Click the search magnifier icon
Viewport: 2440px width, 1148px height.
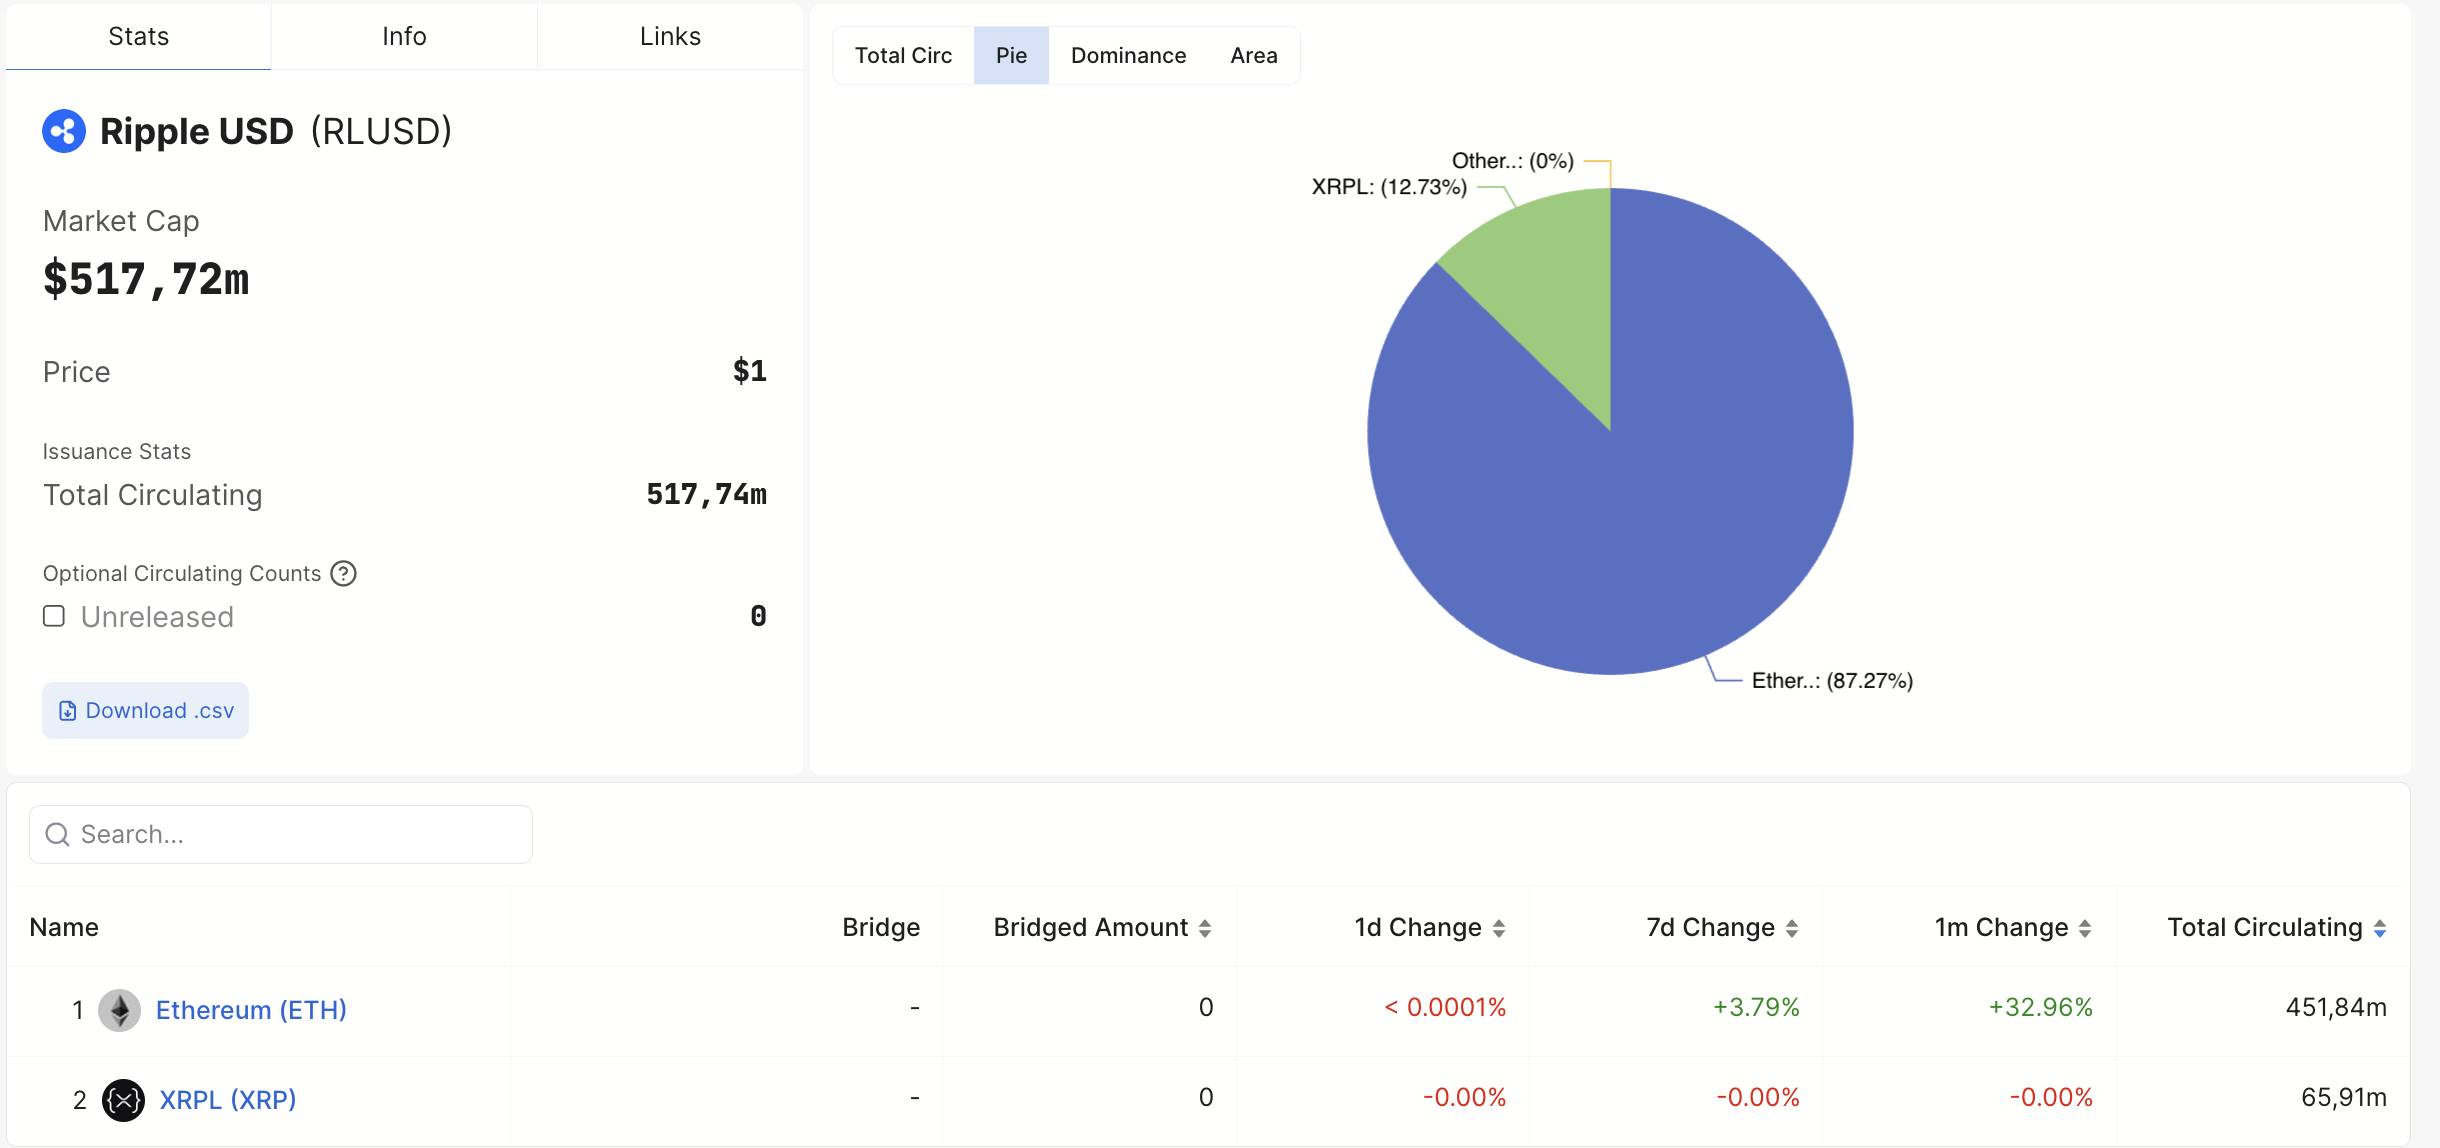pyautogui.click(x=58, y=834)
